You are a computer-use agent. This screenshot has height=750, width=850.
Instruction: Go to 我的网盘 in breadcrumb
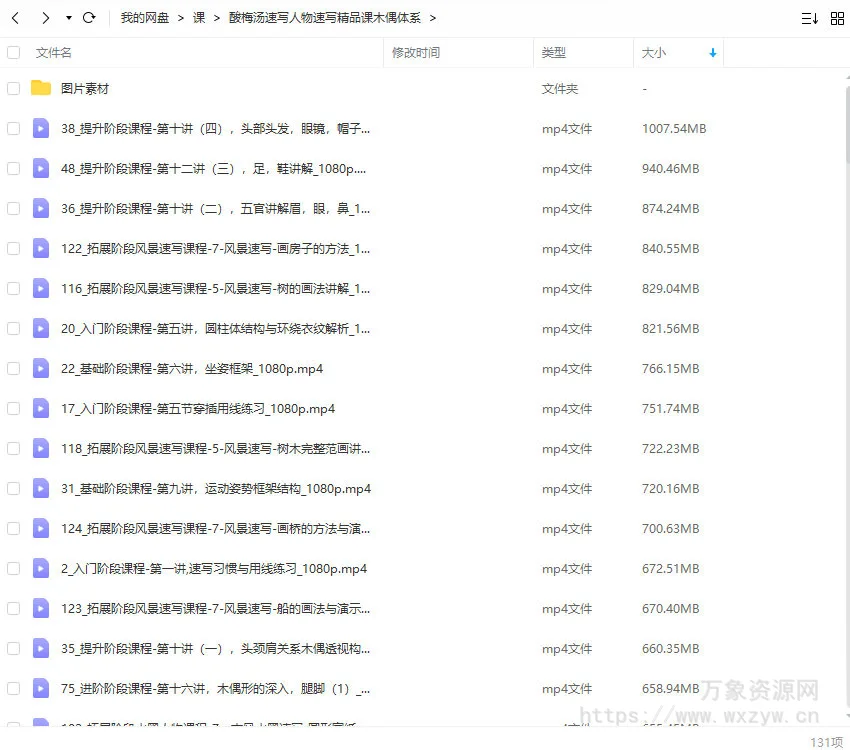[x=144, y=18]
